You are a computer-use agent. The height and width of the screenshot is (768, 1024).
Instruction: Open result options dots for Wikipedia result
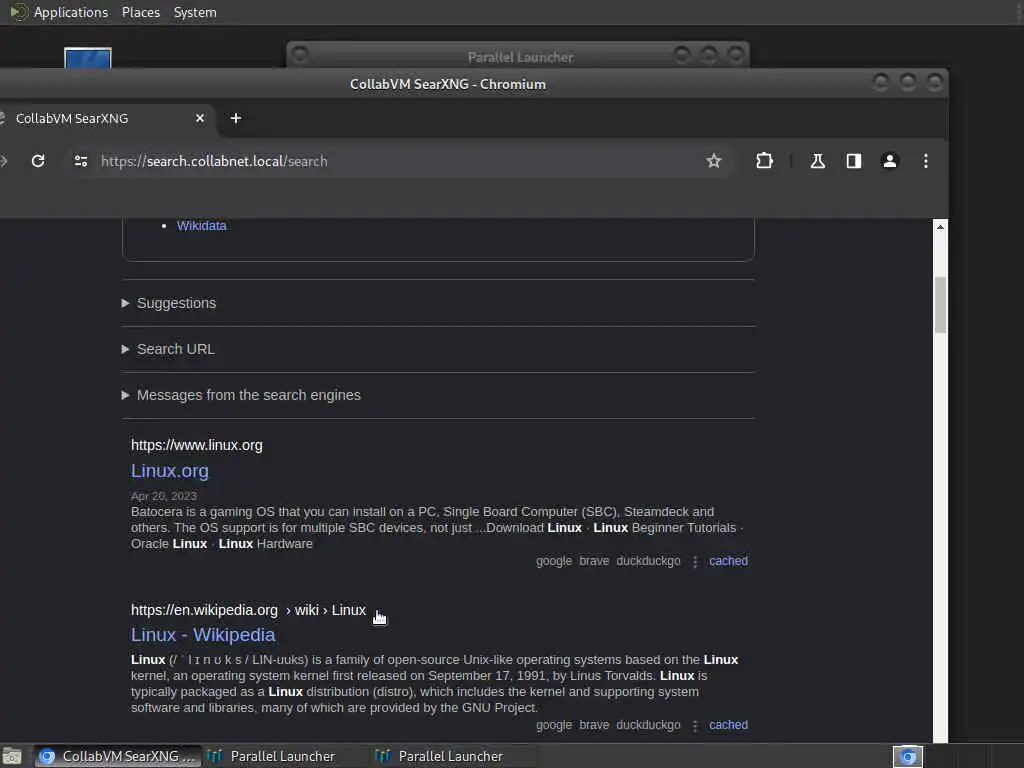click(695, 726)
